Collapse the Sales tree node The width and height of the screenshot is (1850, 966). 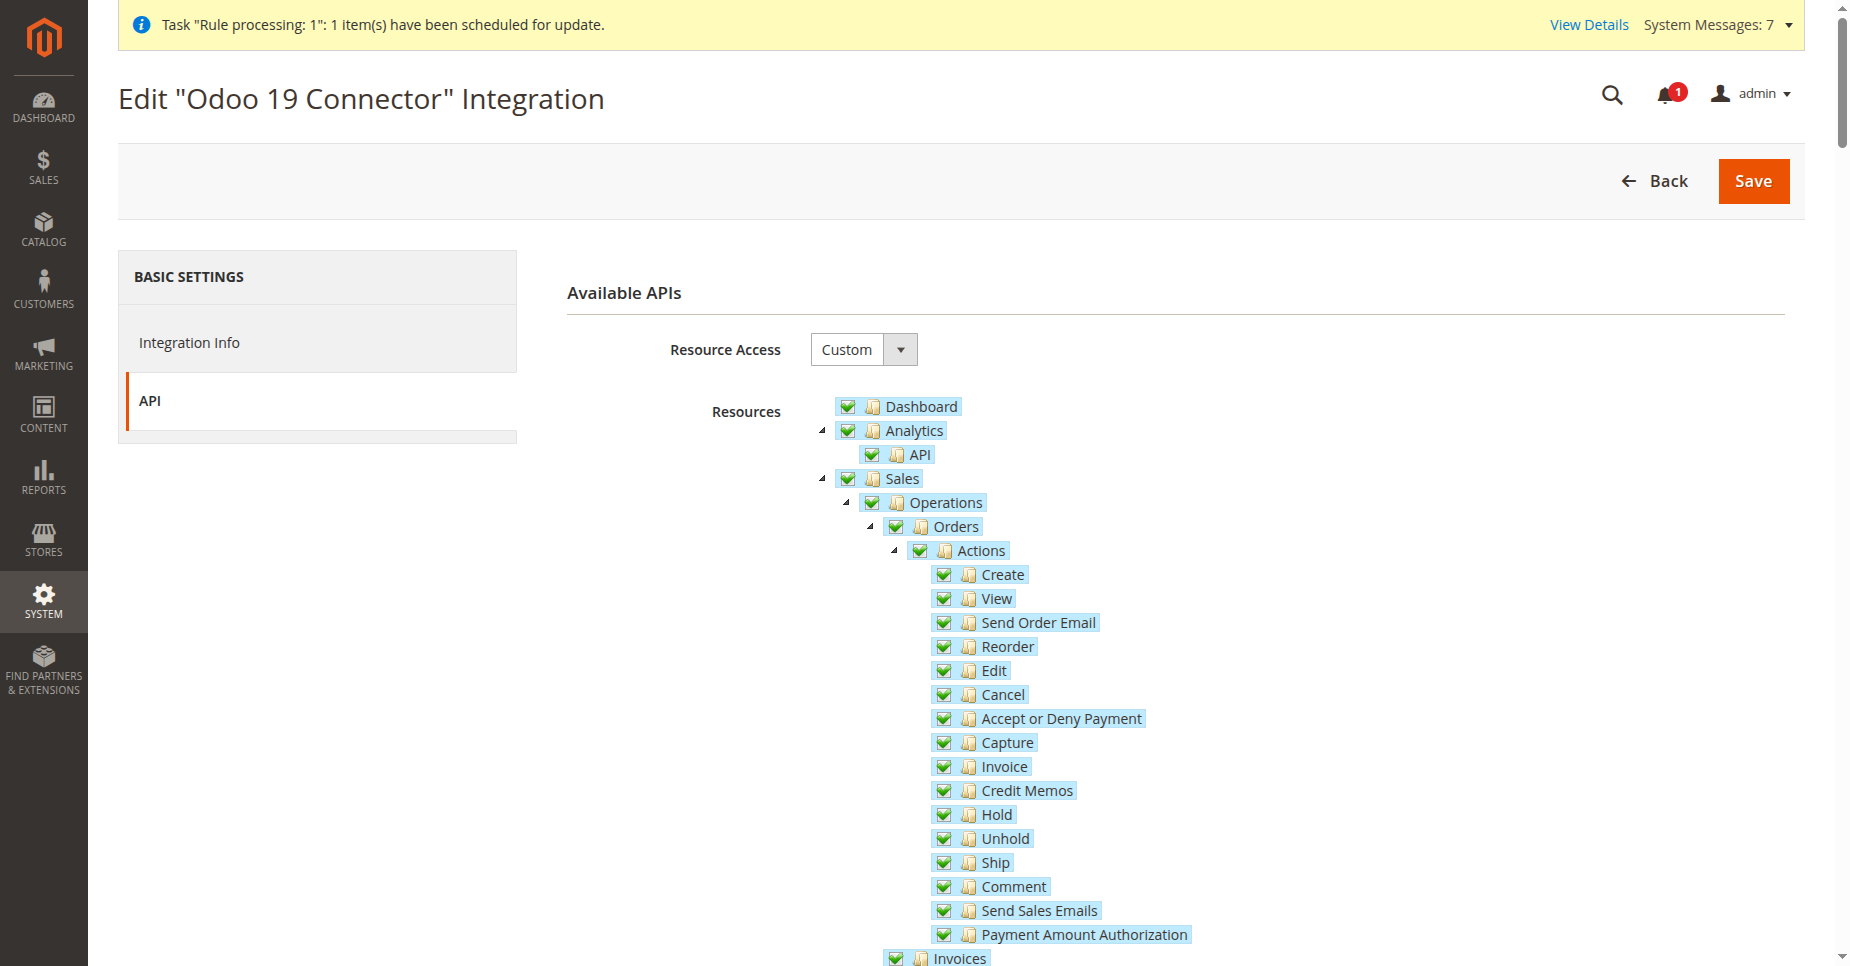pos(823,479)
